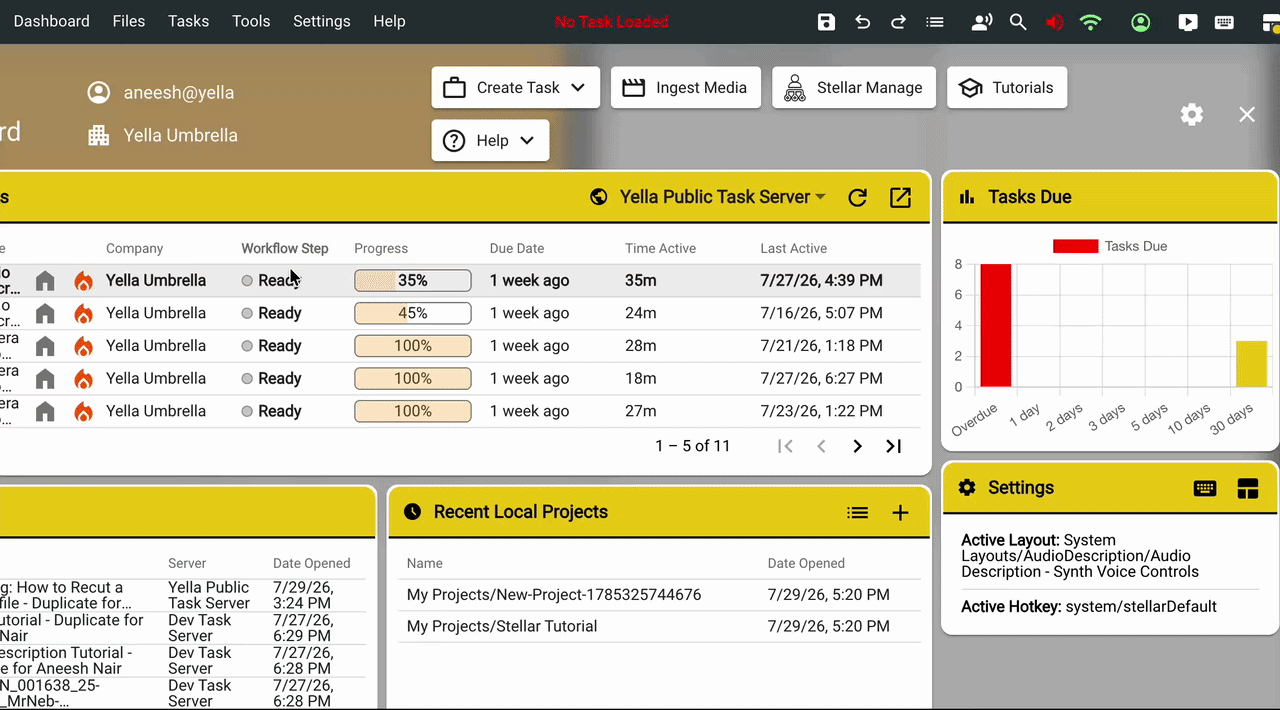Click the red Overdue bar in chart
The height and width of the screenshot is (710, 1280).
[995, 325]
